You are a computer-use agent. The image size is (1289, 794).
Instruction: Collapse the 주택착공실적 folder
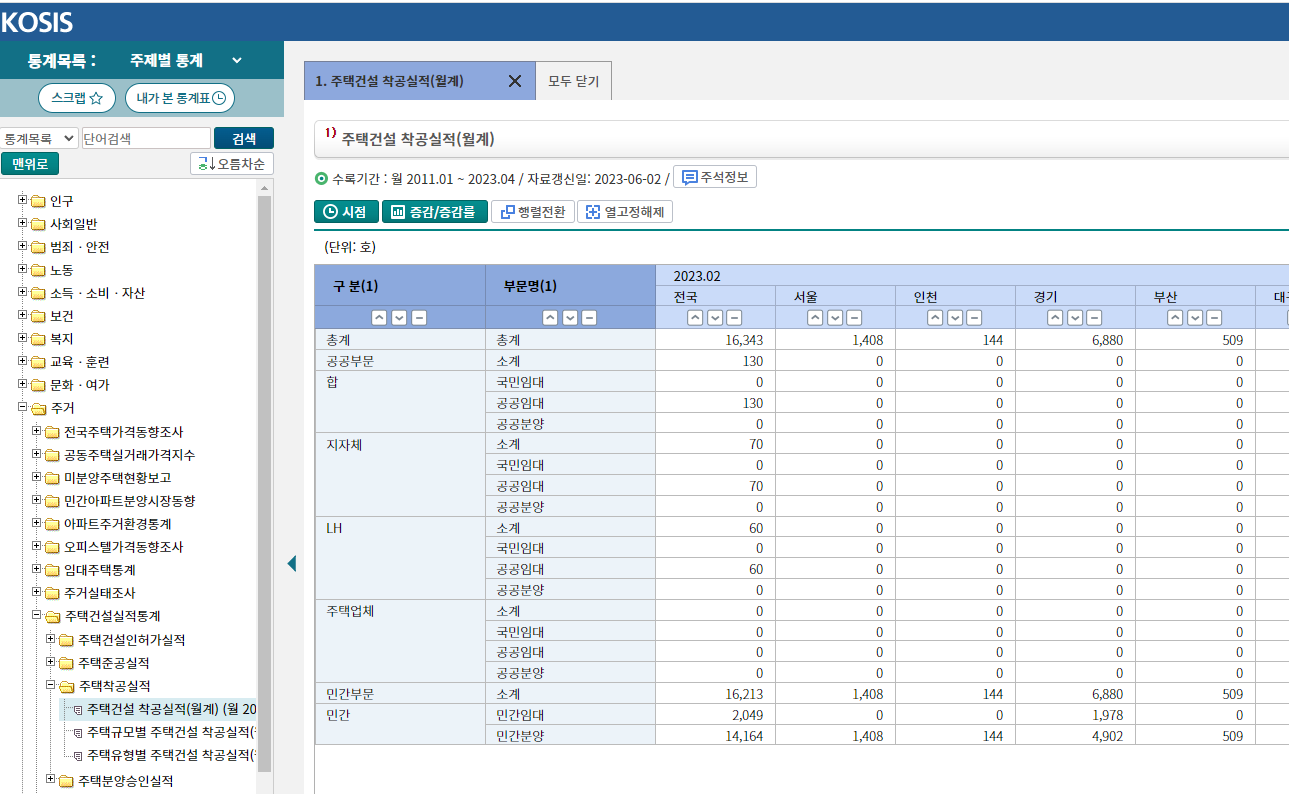tap(51, 685)
